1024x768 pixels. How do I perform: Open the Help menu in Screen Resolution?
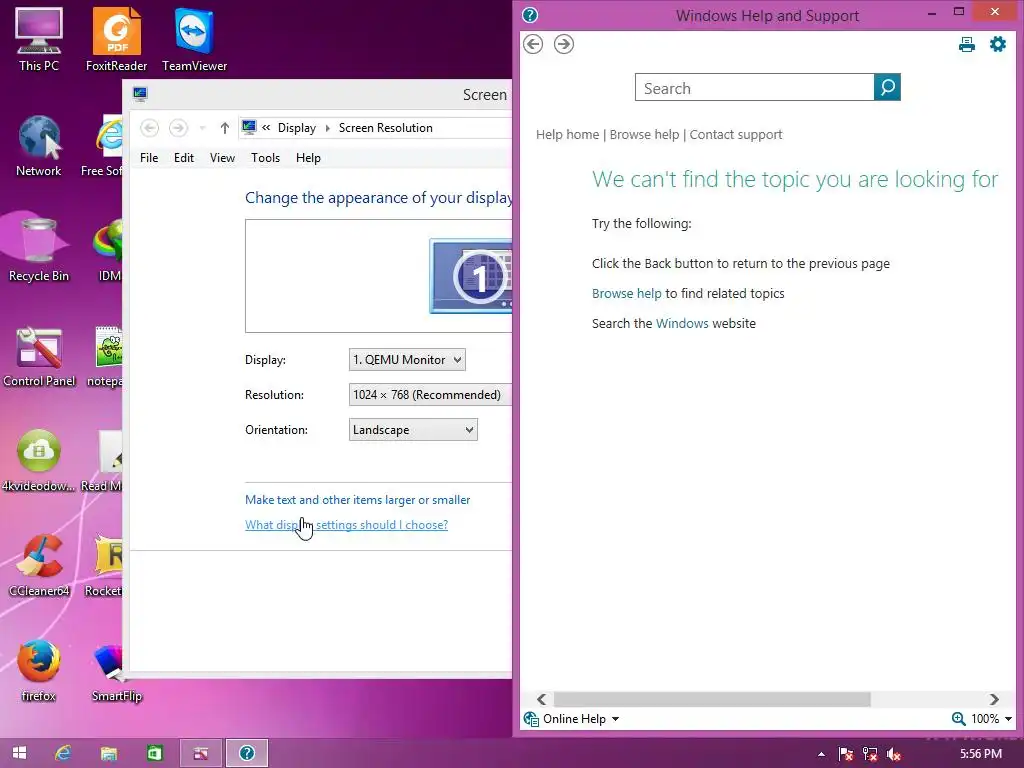308,158
